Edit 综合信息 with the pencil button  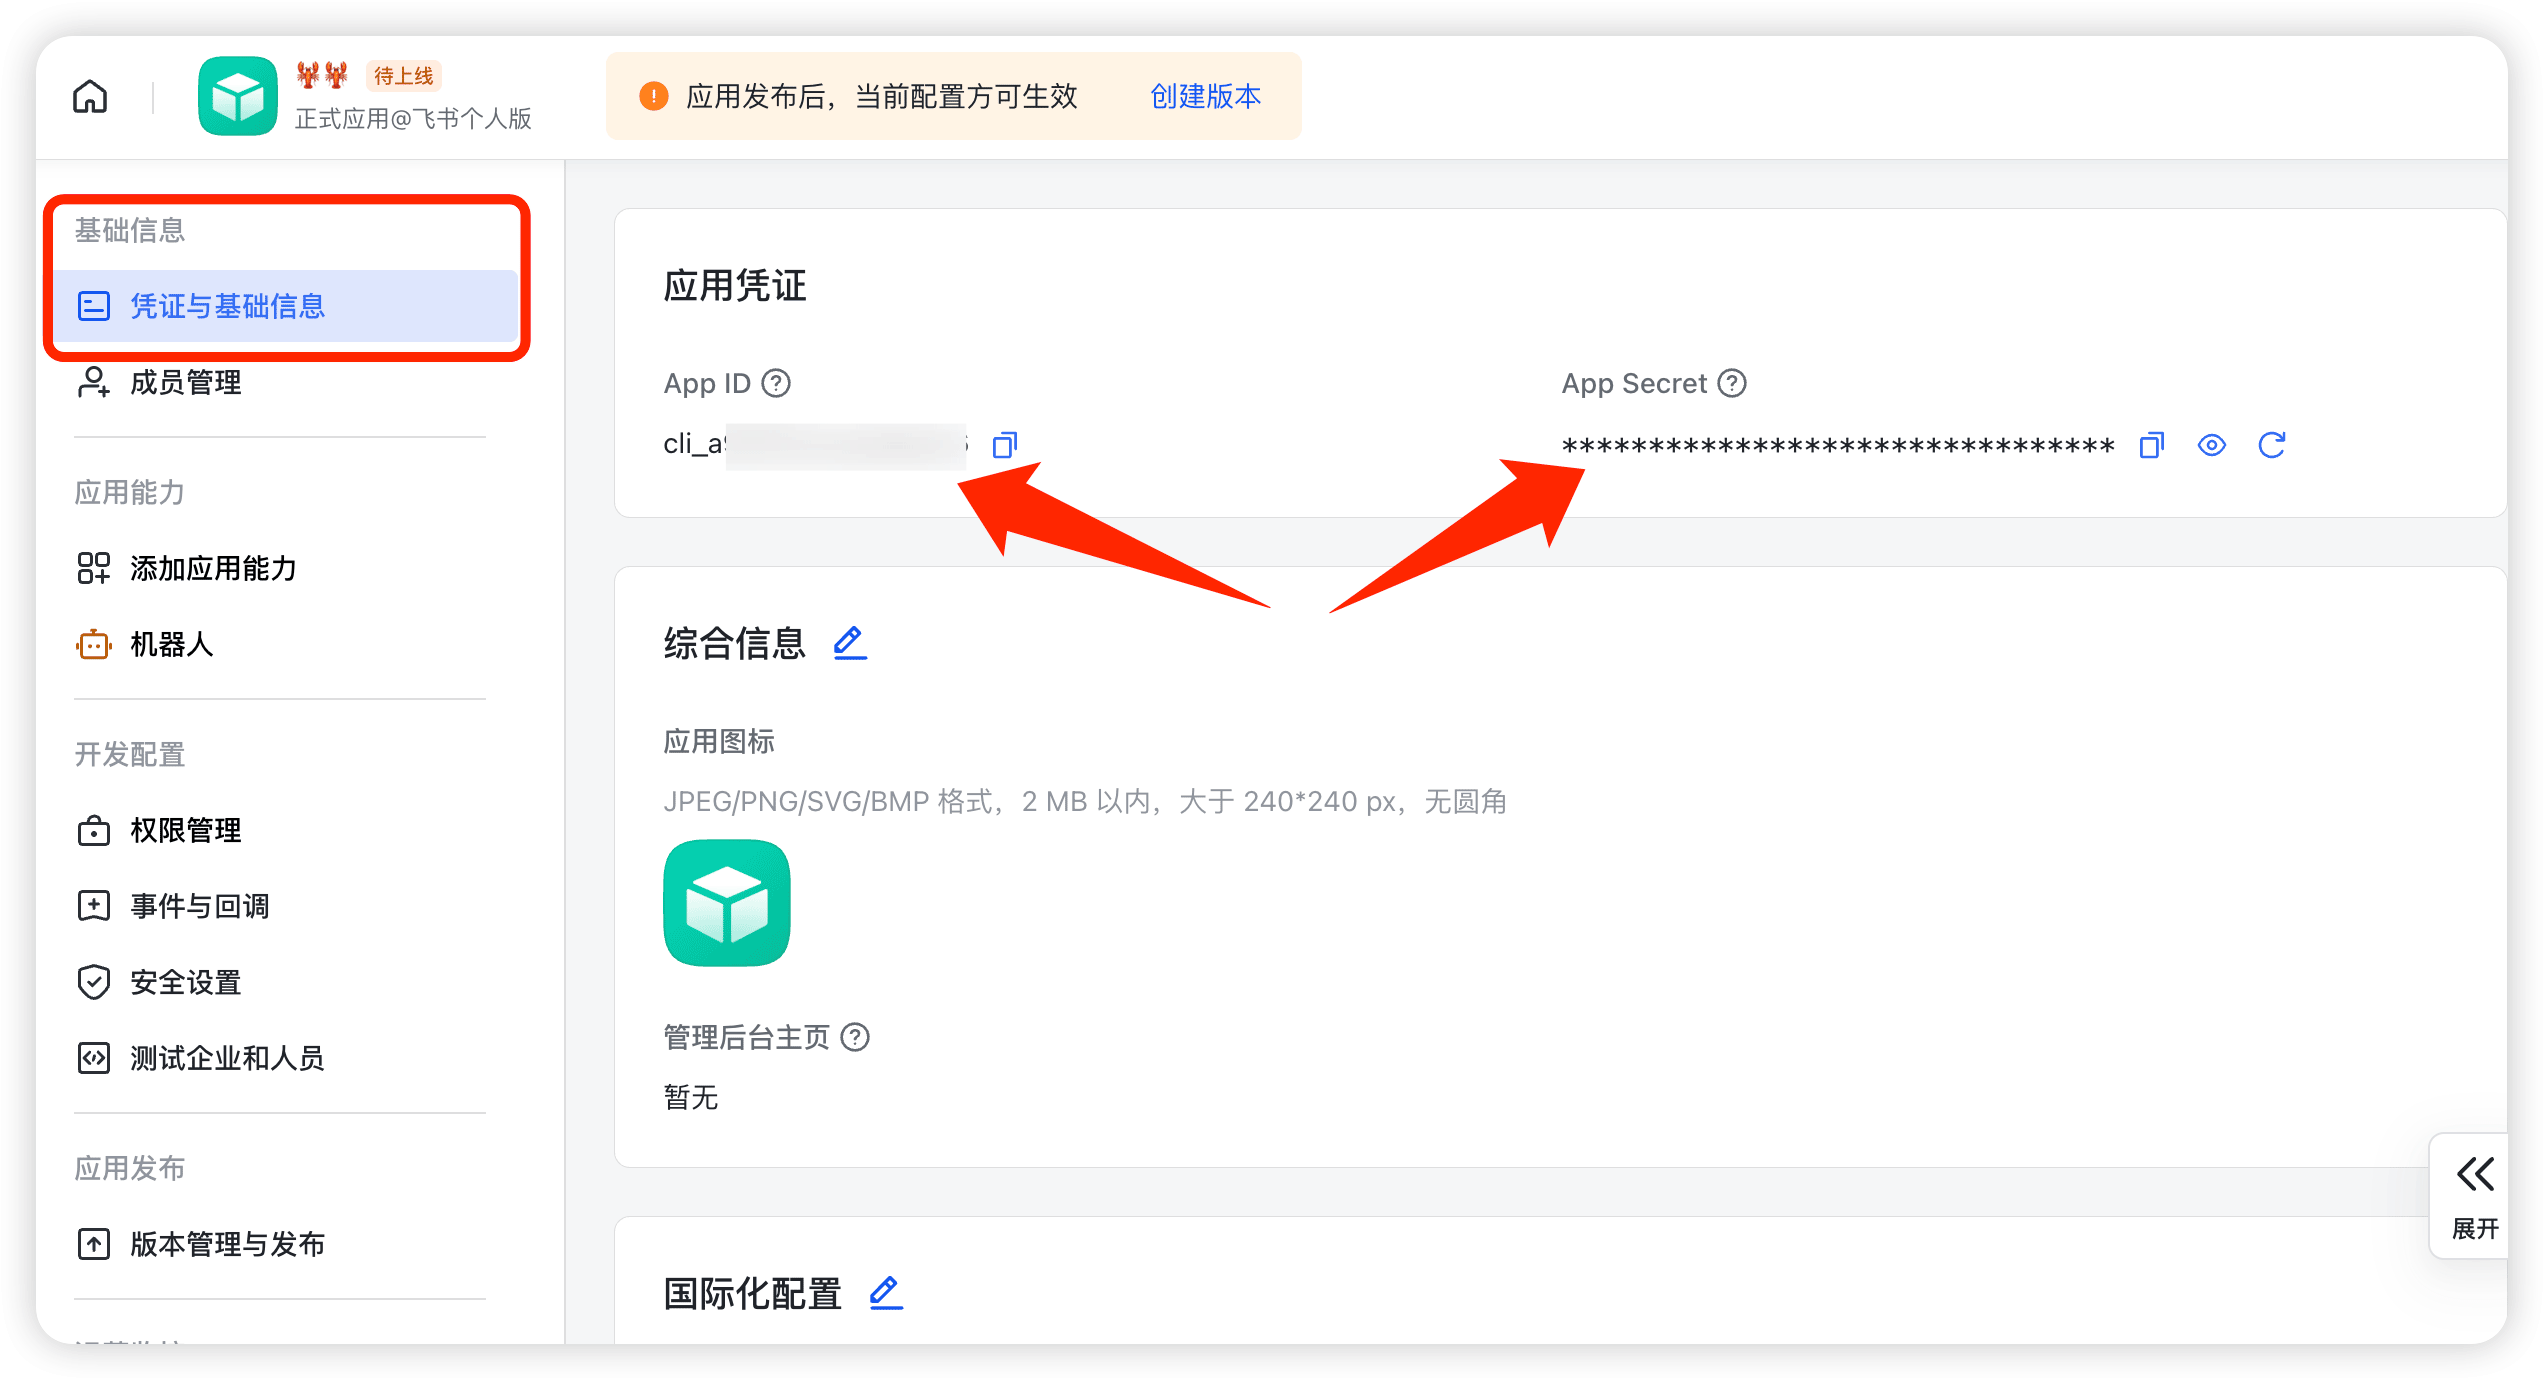[x=849, y=643]
